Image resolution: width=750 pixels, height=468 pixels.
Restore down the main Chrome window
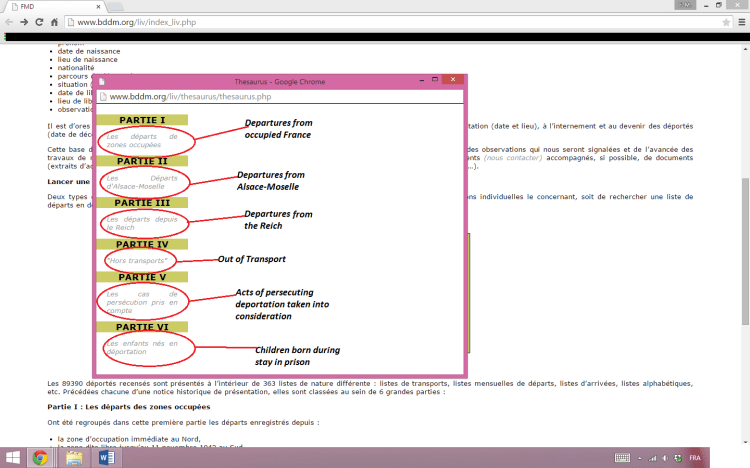pyautogui.click(x=718, y=5)
